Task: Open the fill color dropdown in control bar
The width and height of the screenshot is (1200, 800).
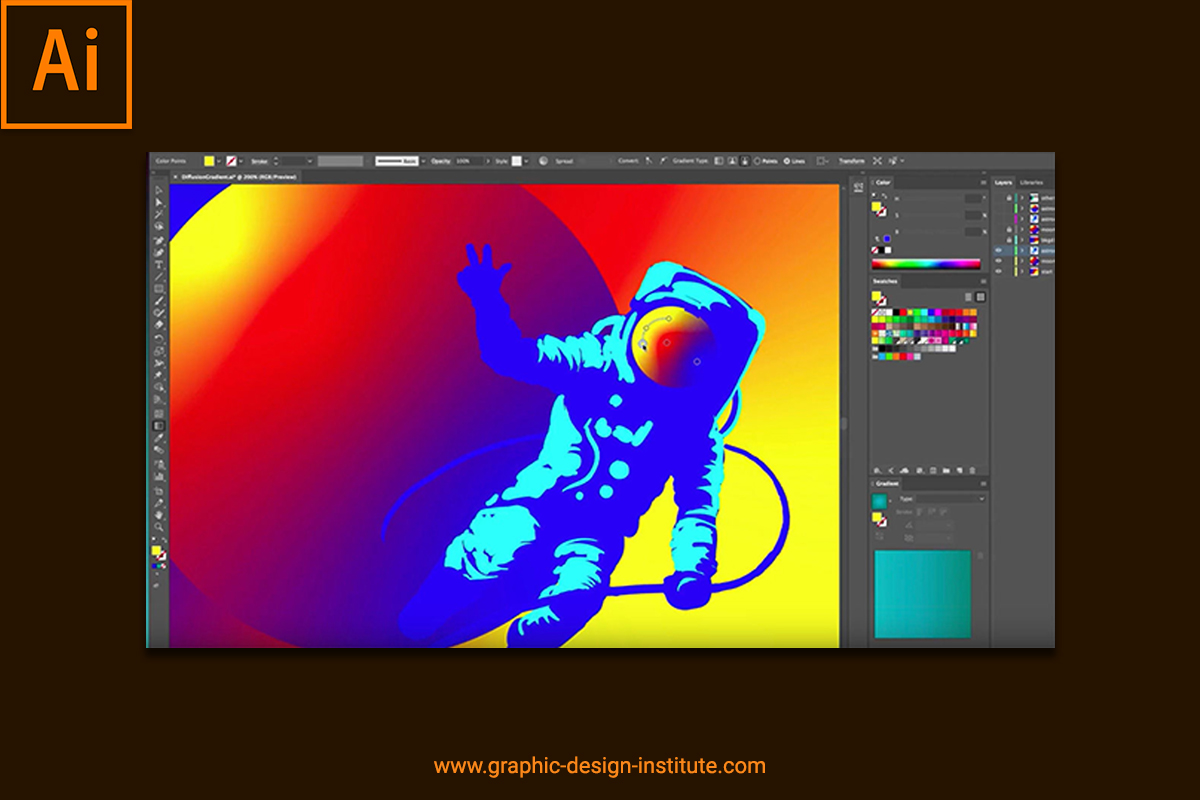Action: [221, 160]
